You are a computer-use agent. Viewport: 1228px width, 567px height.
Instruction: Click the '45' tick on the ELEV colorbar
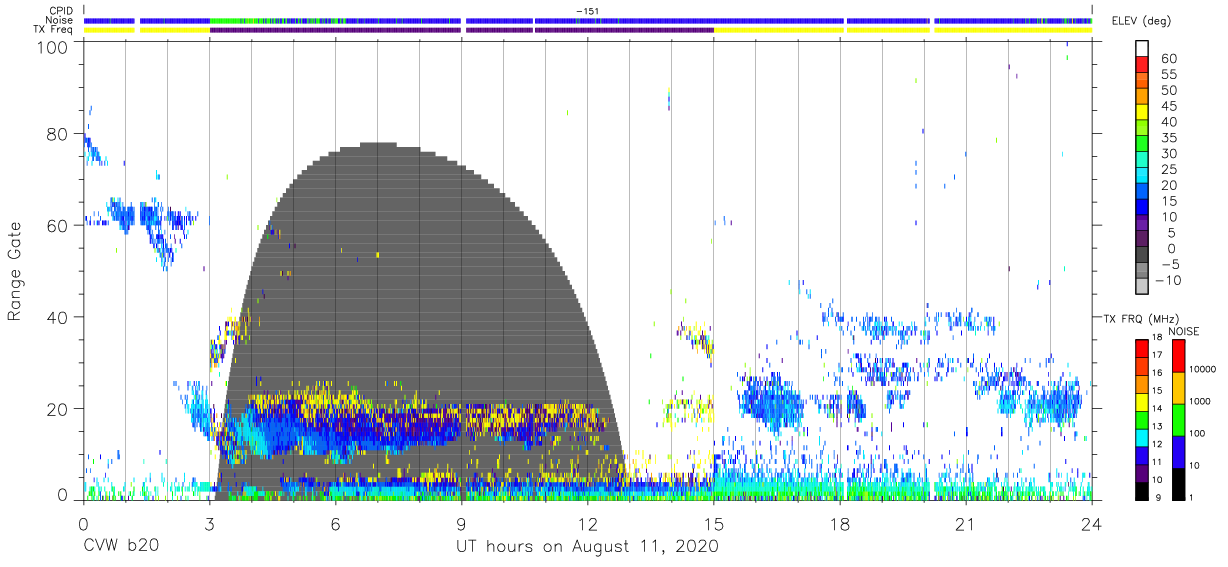pos(1168,106)
